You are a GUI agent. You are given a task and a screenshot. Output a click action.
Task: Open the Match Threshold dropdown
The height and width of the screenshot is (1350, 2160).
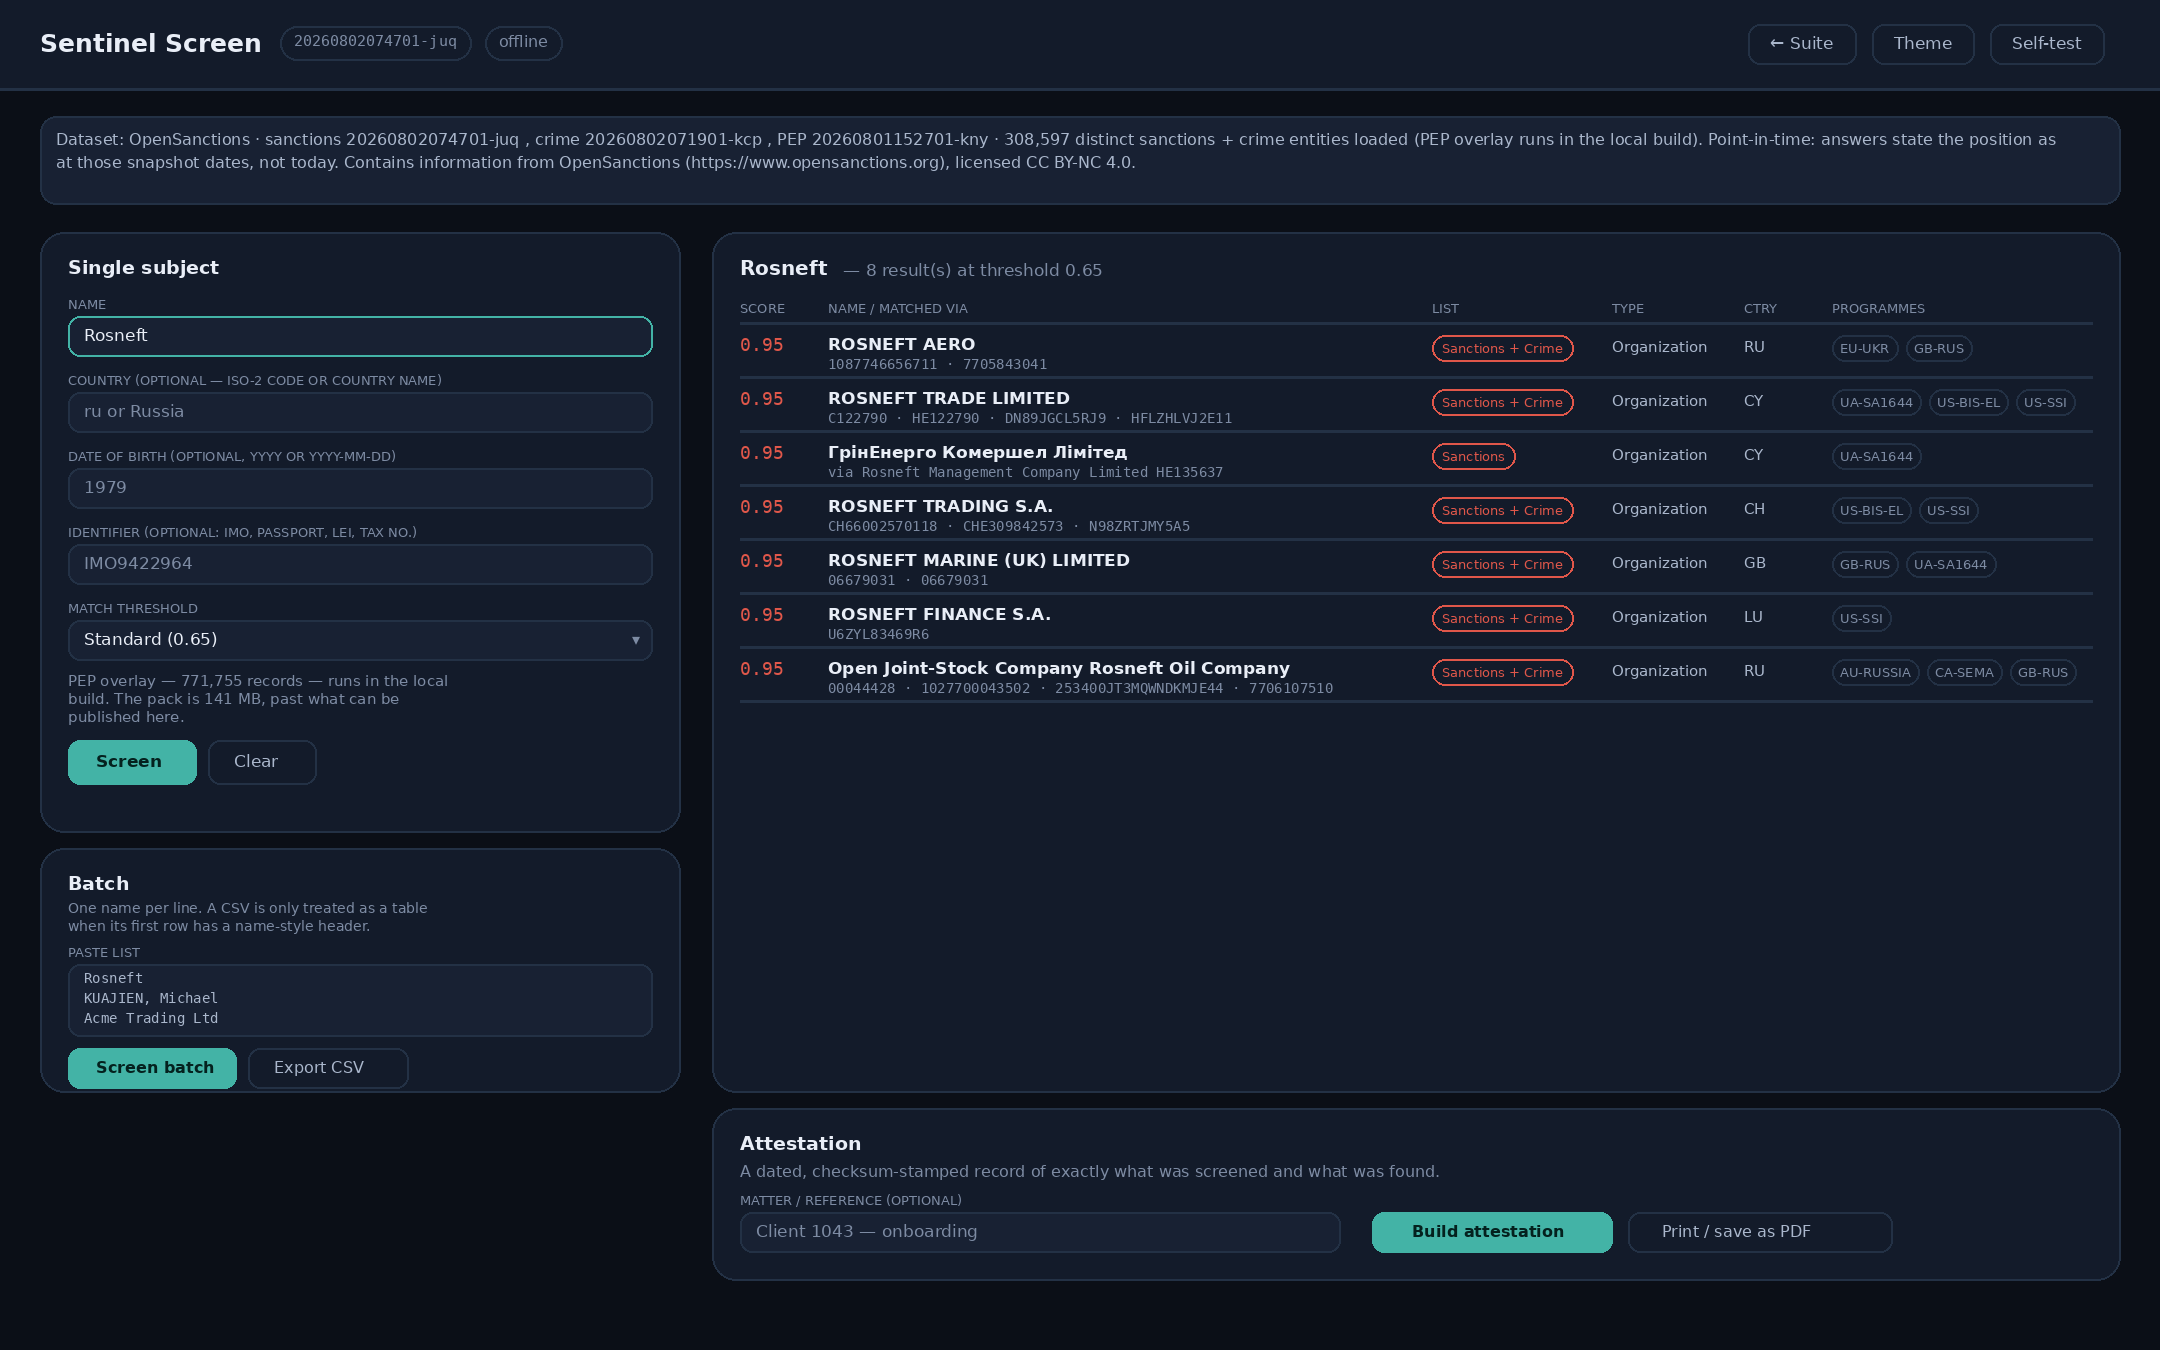[x=360, y=640]
